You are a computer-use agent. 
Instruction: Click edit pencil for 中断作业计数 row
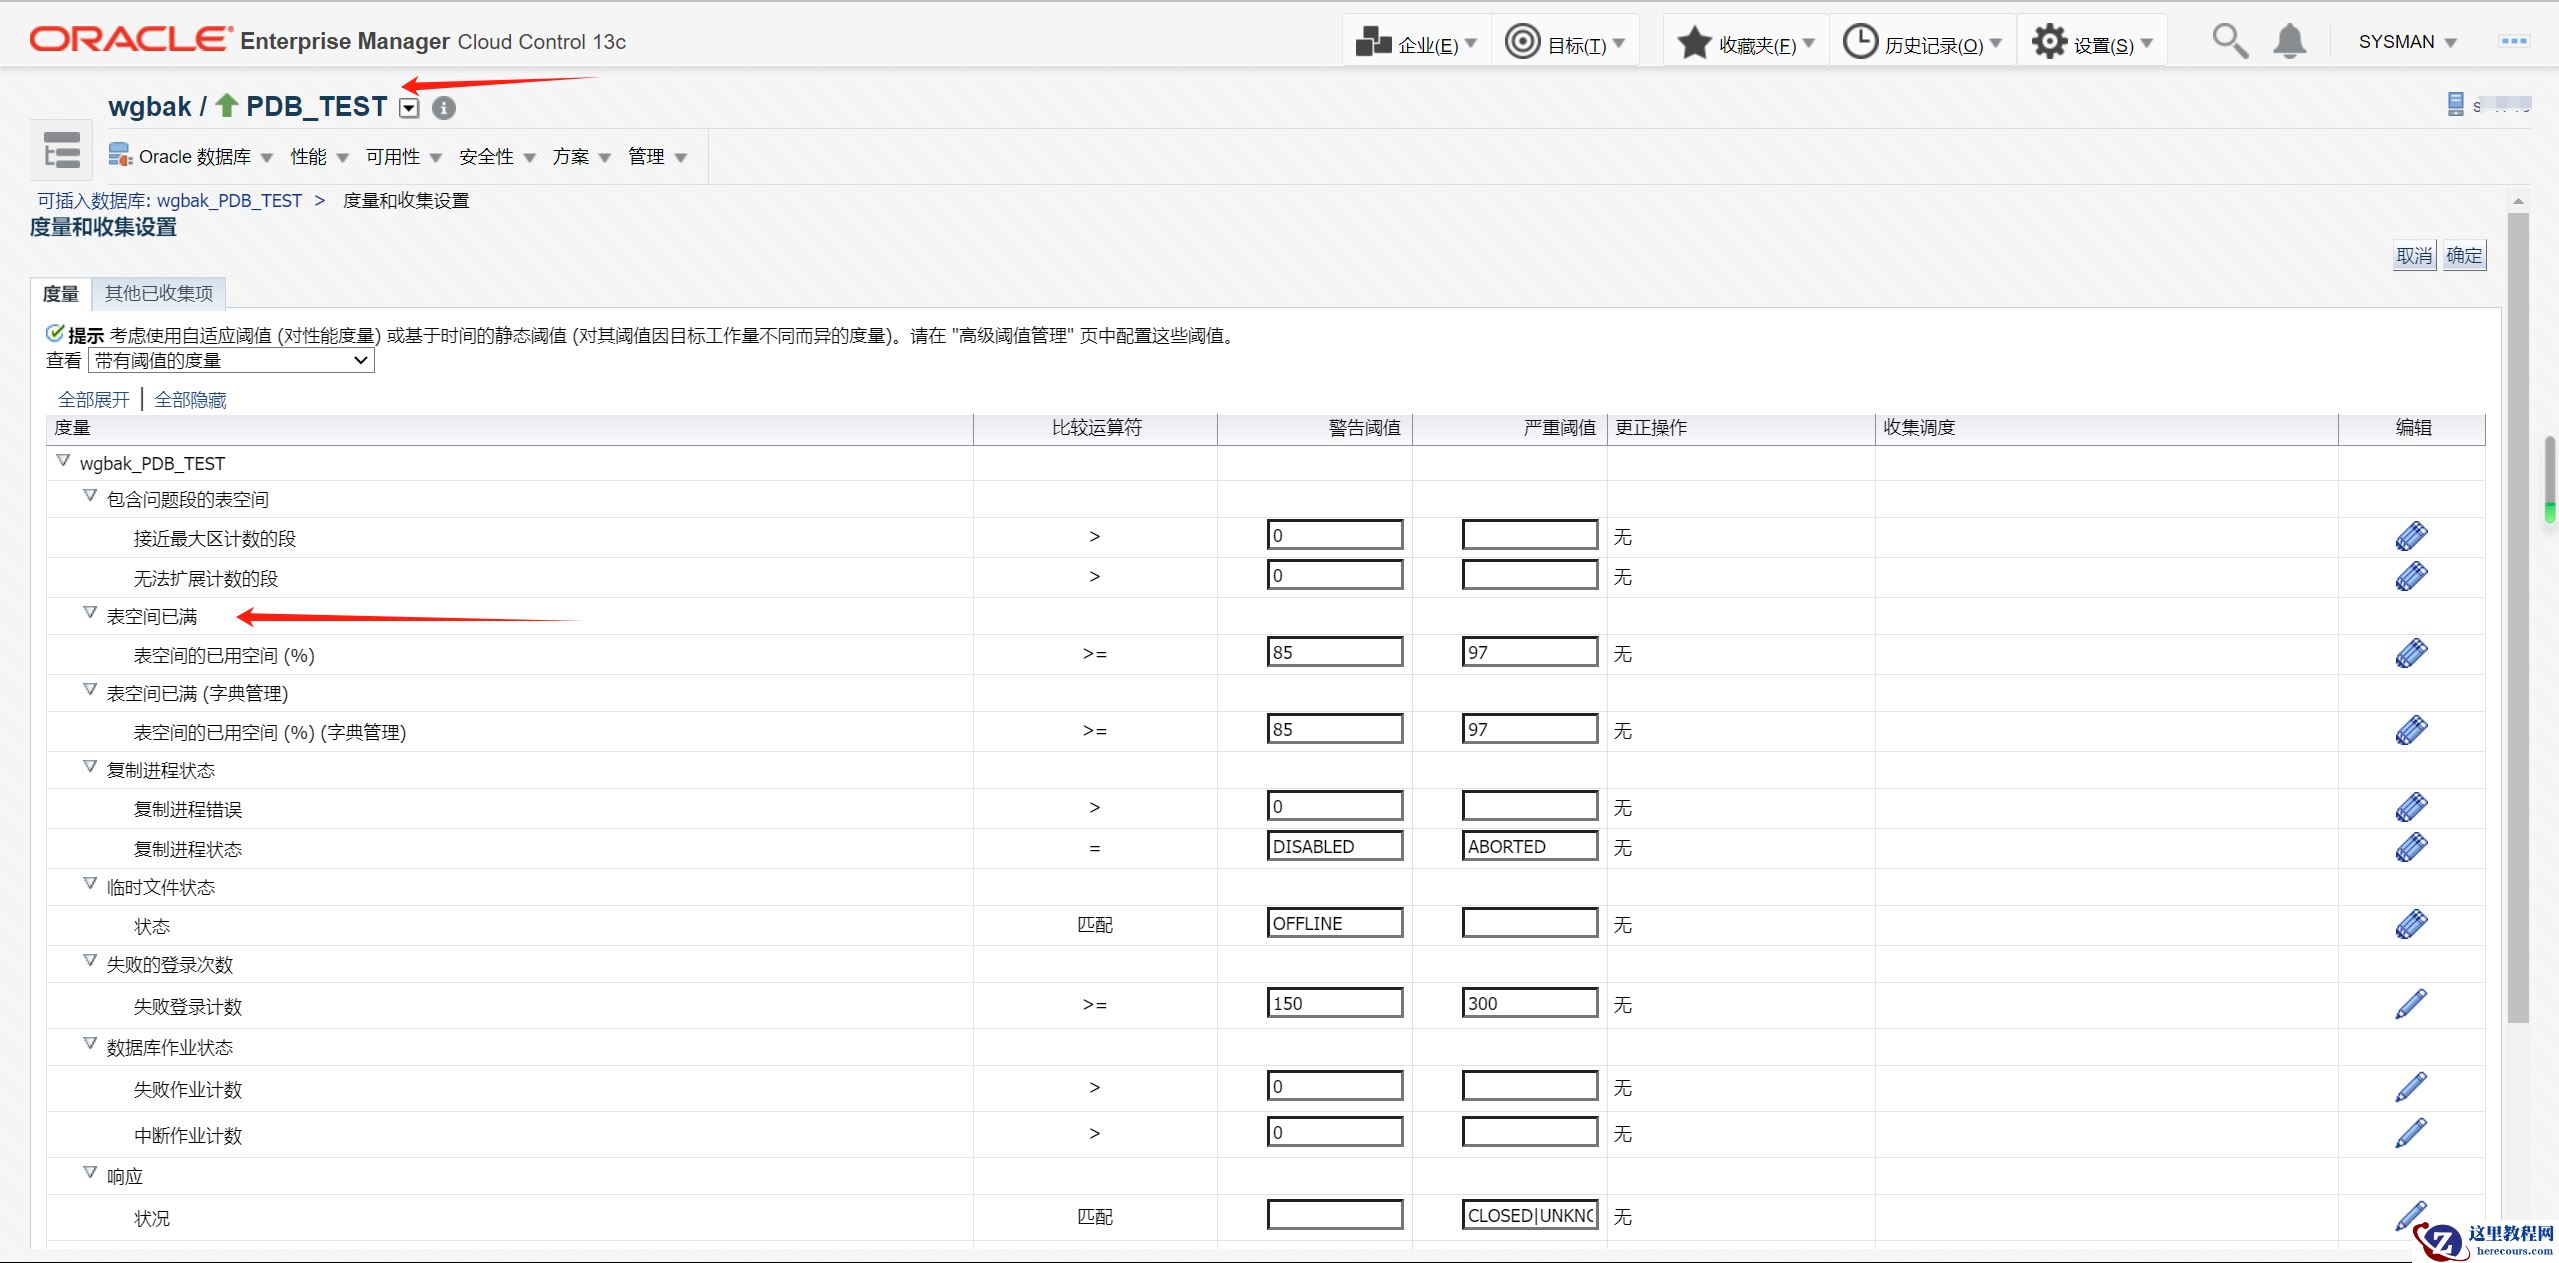[2411, 1133]
